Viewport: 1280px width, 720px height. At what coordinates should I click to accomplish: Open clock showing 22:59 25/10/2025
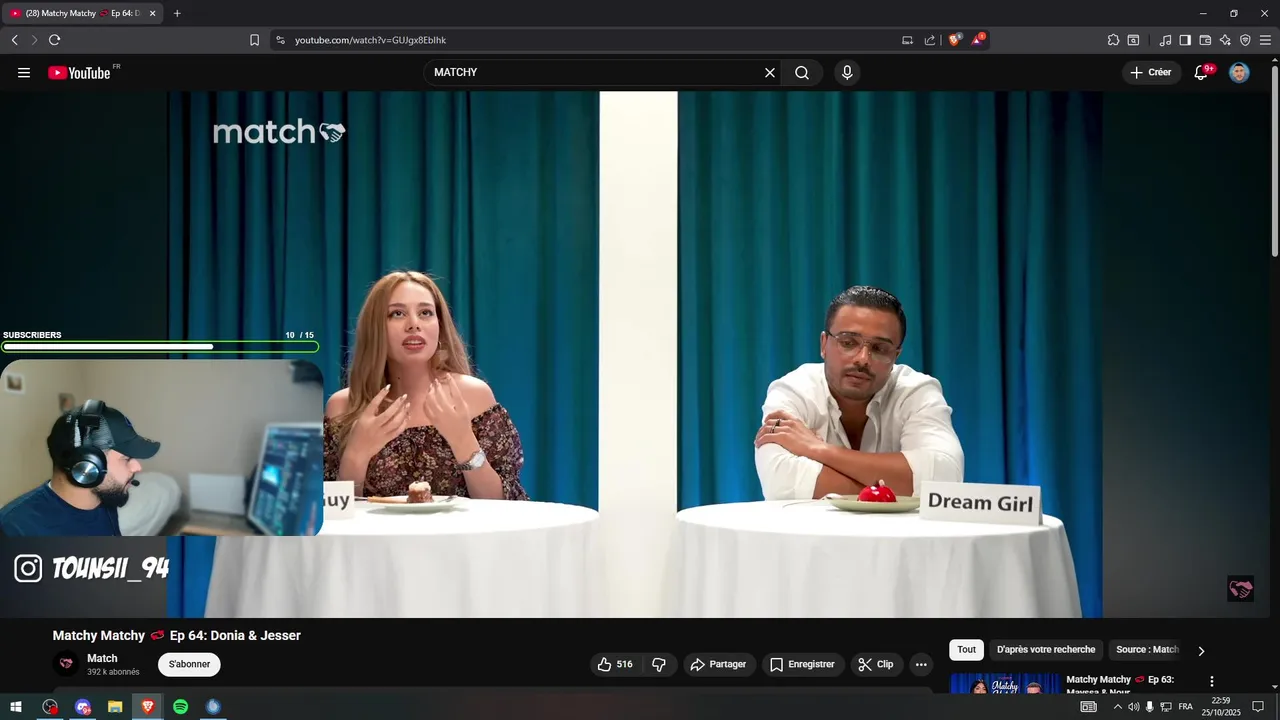1220,707
